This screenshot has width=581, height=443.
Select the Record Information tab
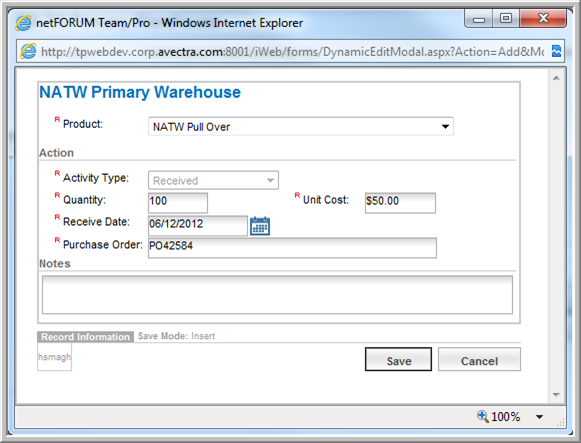(x=85, y=337)
